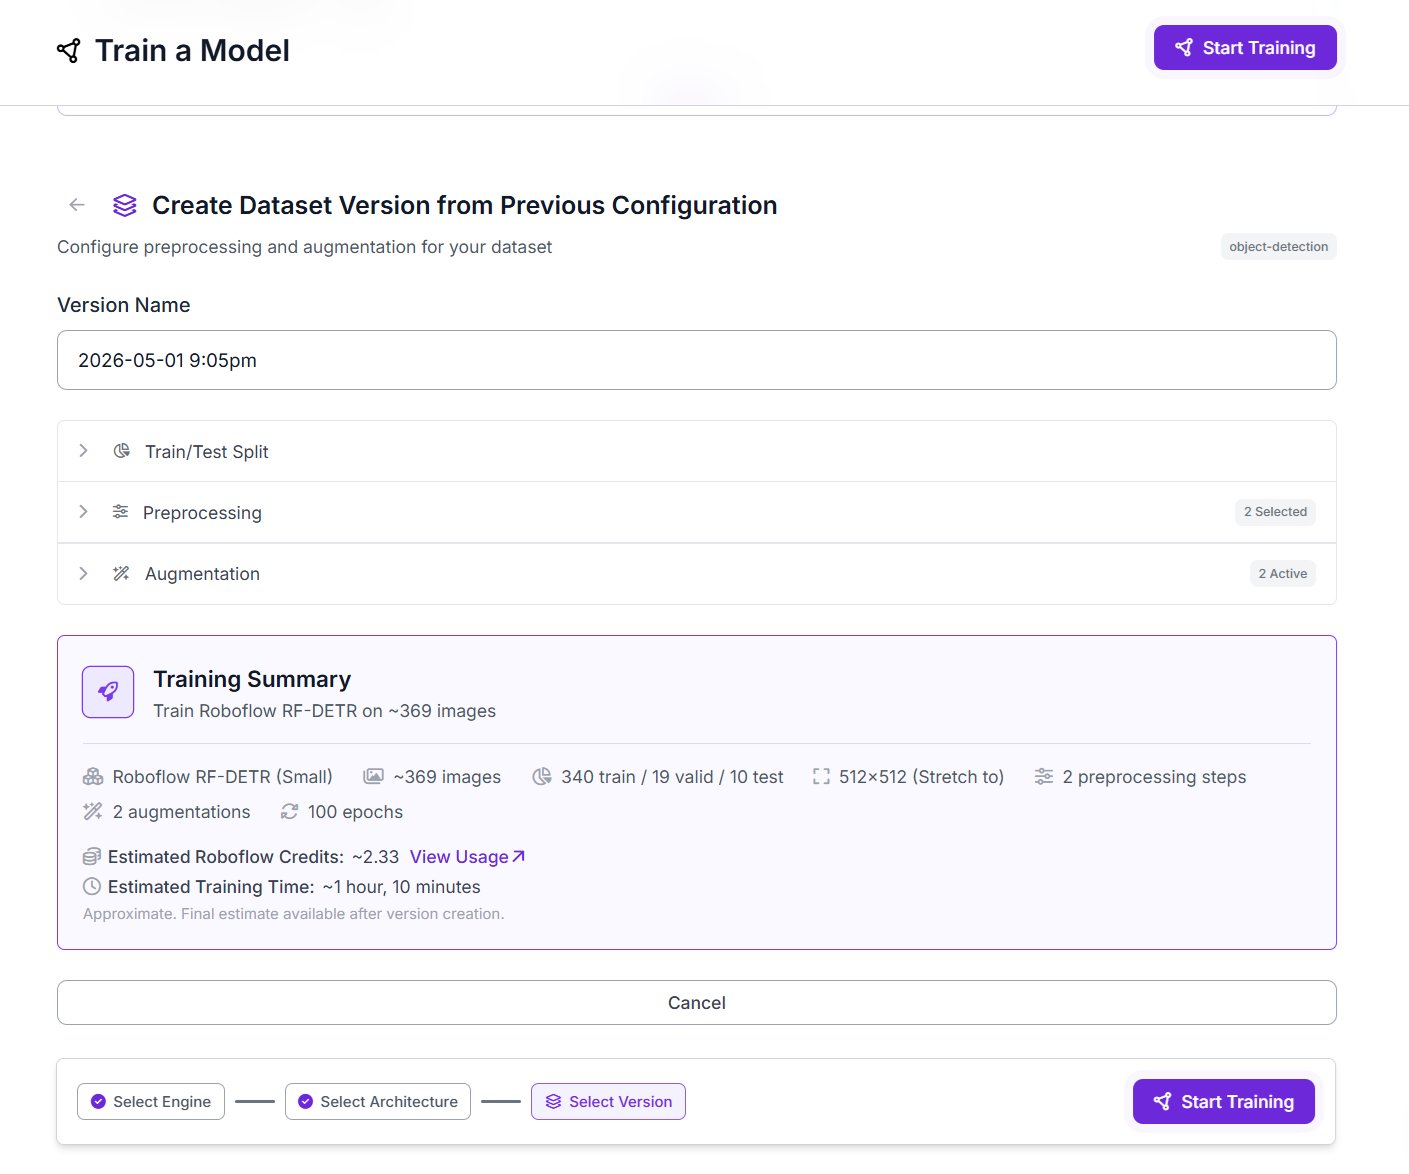Click the '512×512 (Stretch to)' text
The width and height of the screenshot is (1409, 1174).
pos(921,777)
